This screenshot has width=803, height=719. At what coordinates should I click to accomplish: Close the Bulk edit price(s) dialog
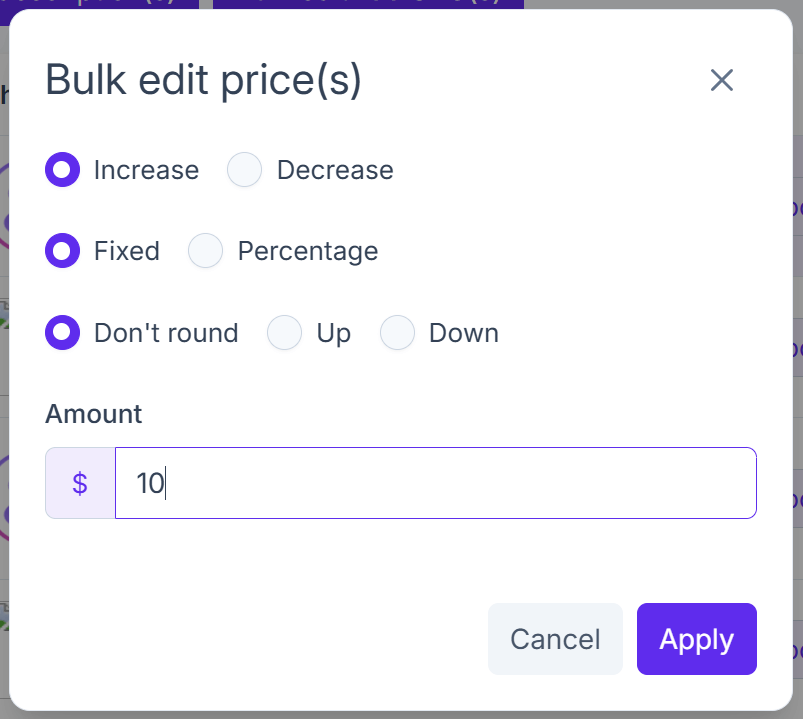coord(722,80)
